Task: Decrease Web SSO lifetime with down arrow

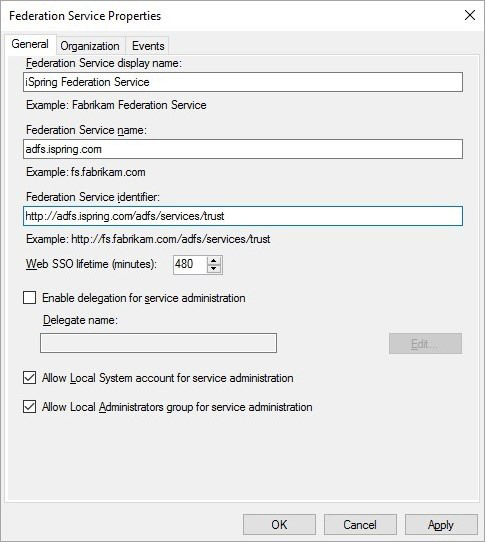Action: point(214,269)
